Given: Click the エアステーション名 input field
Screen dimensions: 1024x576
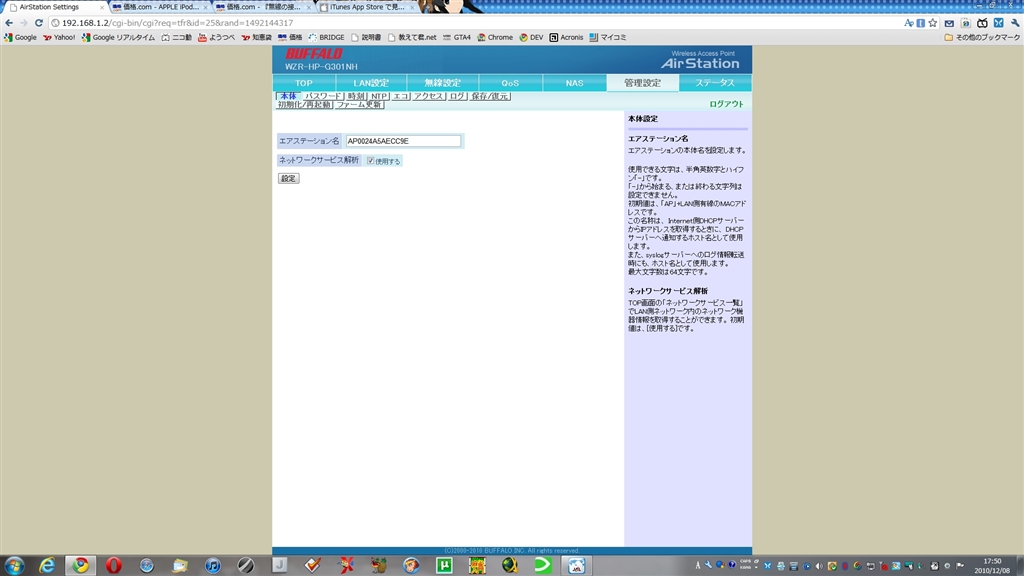Looking at the screenshot, I should tap(403, 141).
